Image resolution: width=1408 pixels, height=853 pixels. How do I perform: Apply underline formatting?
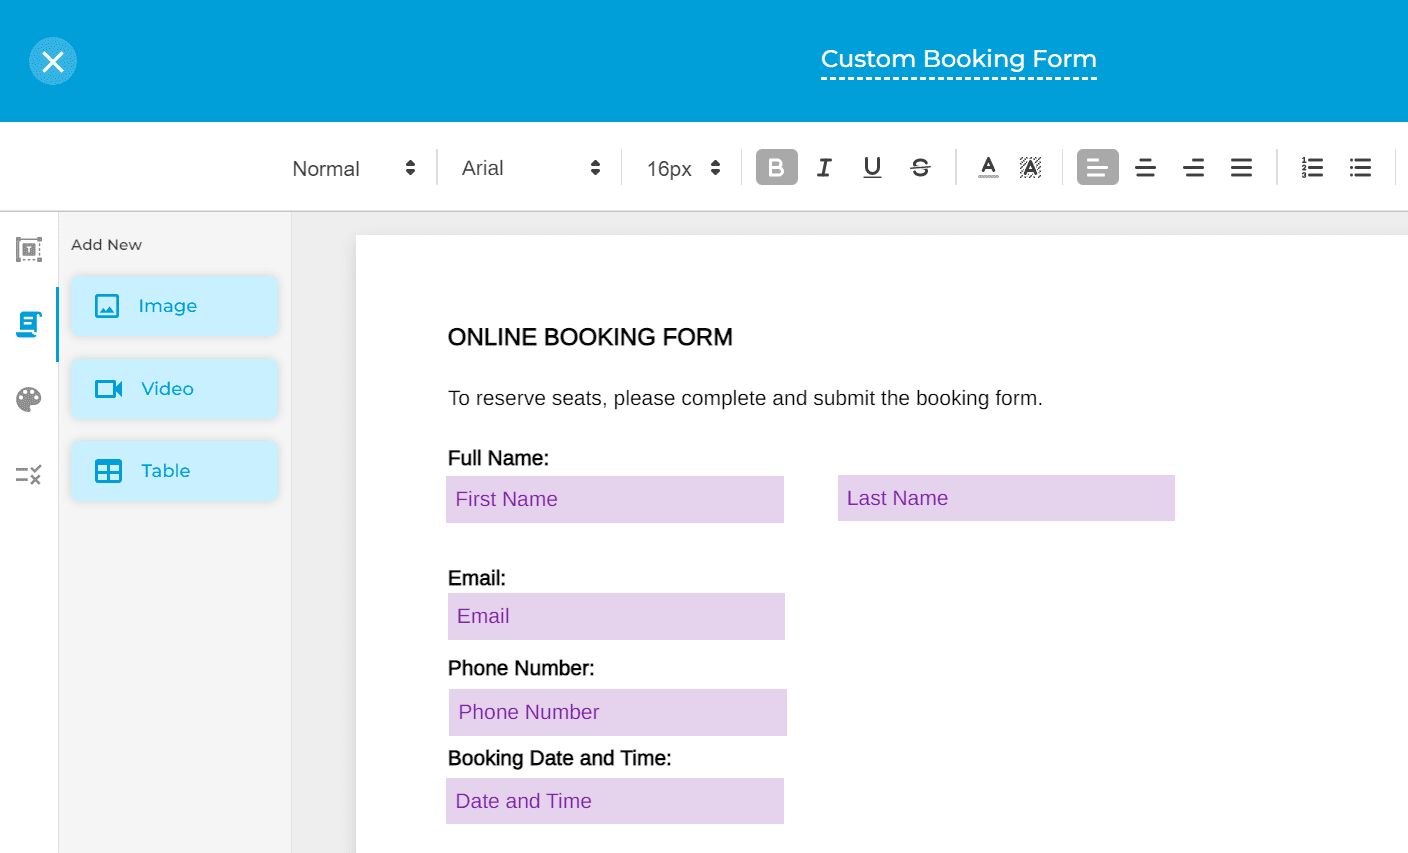click(871, 167)
